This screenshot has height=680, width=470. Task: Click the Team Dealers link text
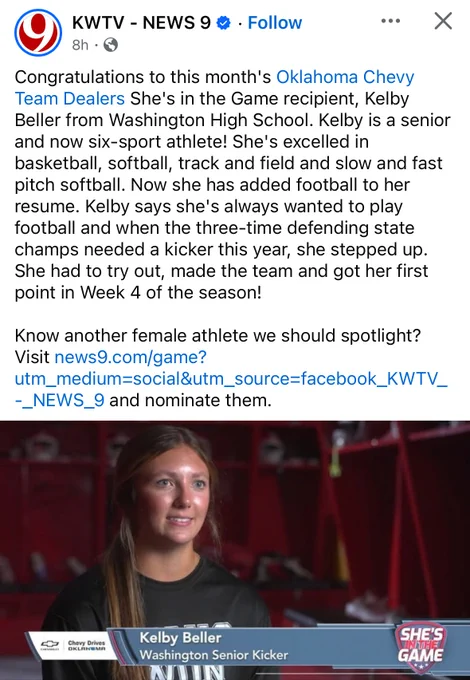click(x=70, y=98)
